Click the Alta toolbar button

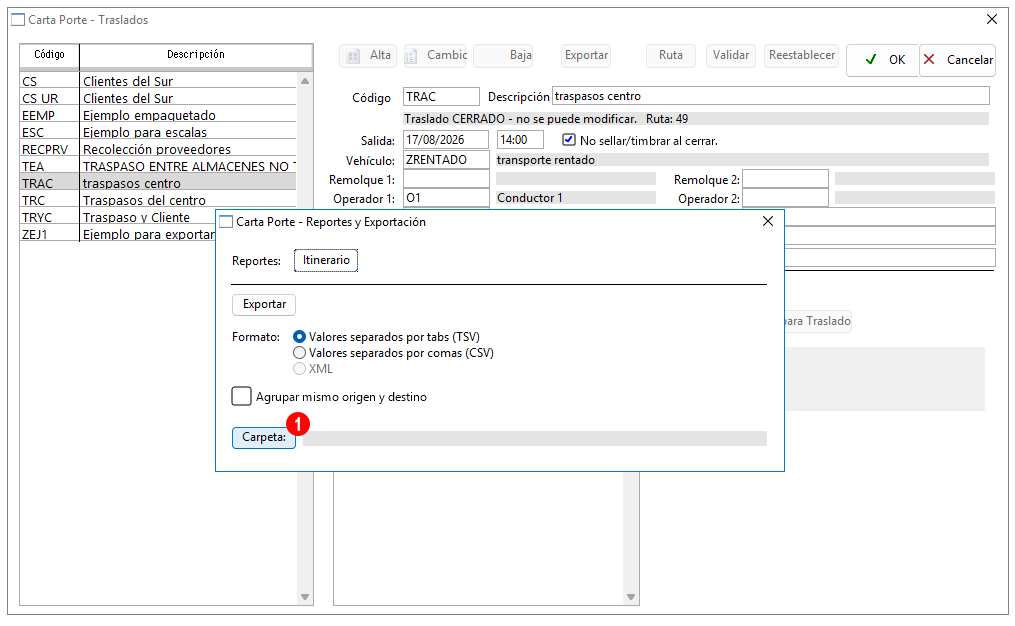click(x=367, y=56)
